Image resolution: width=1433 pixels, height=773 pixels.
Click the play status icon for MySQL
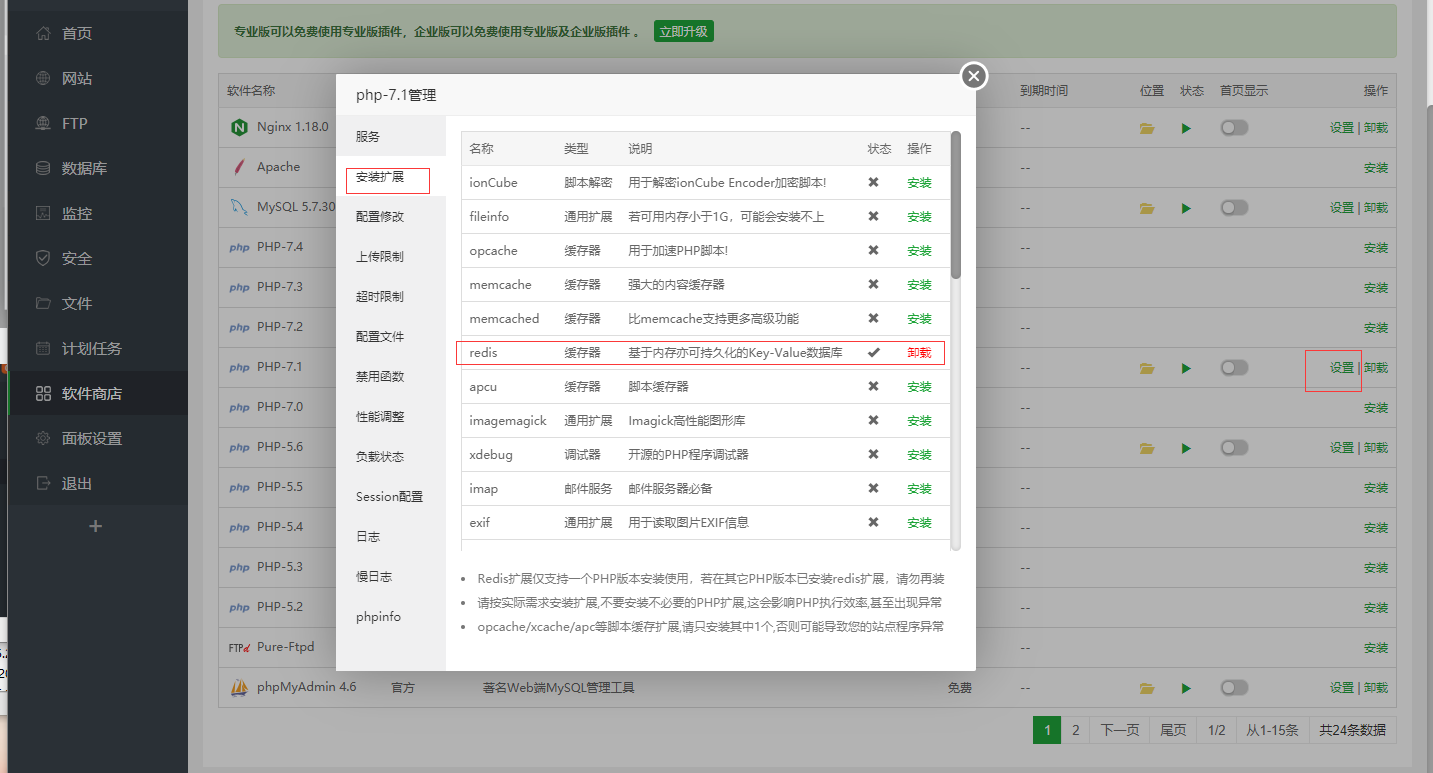(x=1187, y=208)
